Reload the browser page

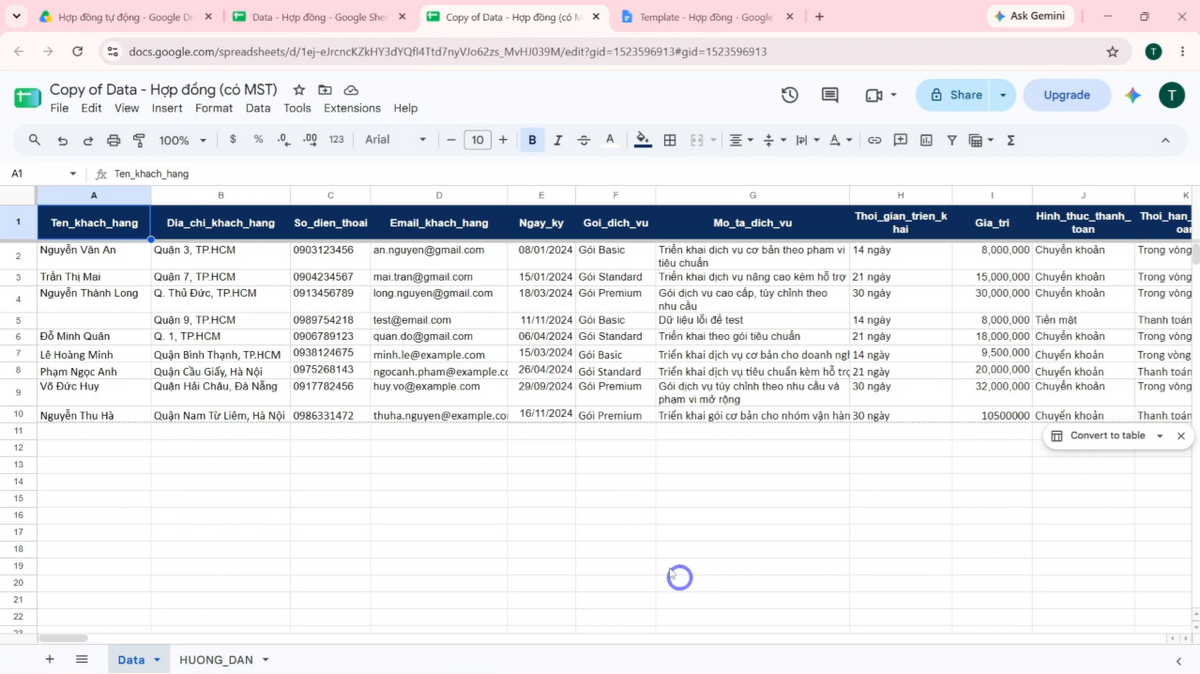click(77, 51)
